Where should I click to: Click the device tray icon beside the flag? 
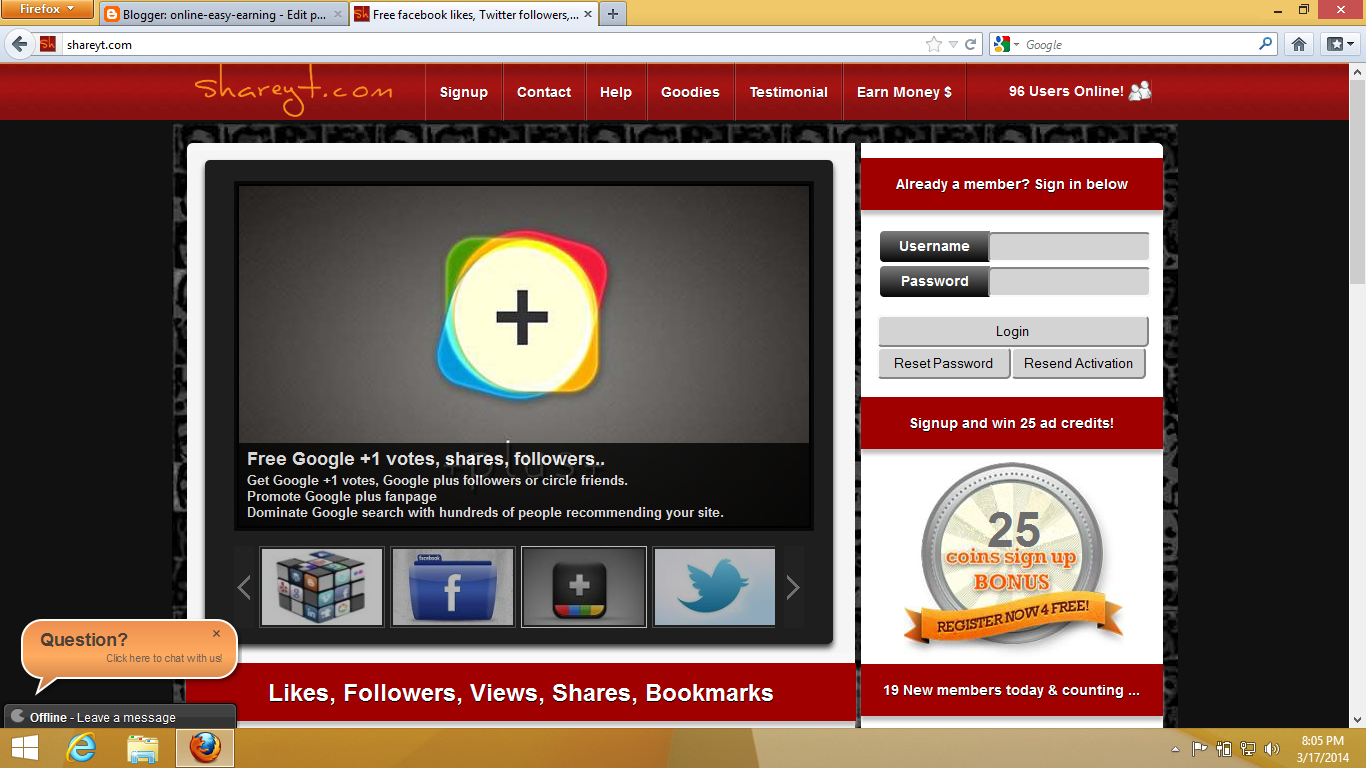(x=1224, y=748)
